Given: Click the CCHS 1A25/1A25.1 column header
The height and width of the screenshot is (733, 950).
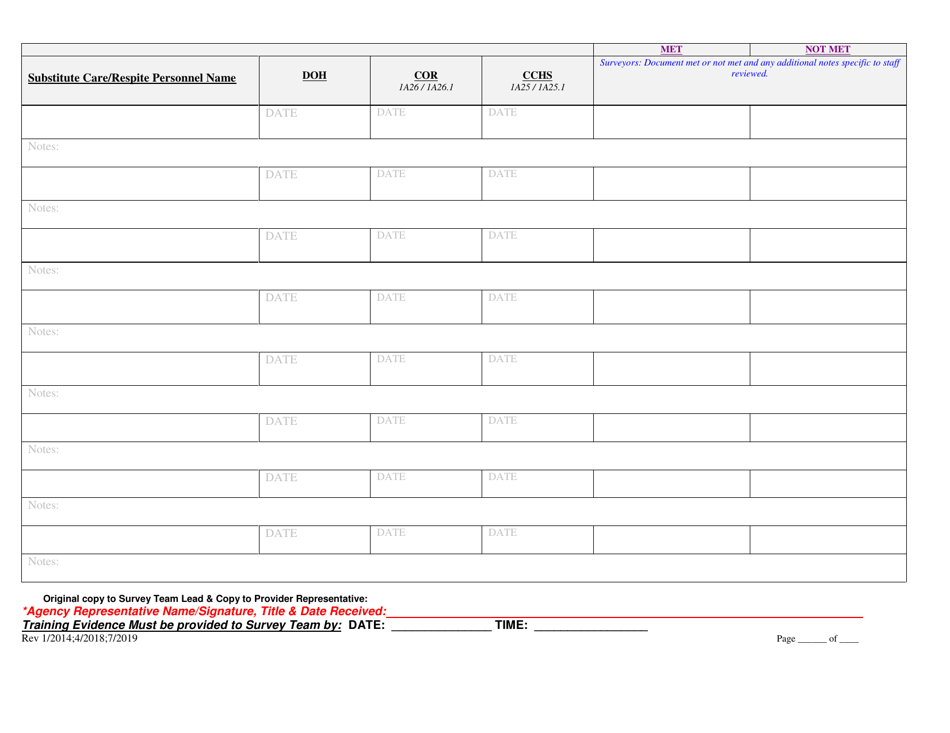Looking at the screenshot, I should pyautogui.click(x=541, y=78).
